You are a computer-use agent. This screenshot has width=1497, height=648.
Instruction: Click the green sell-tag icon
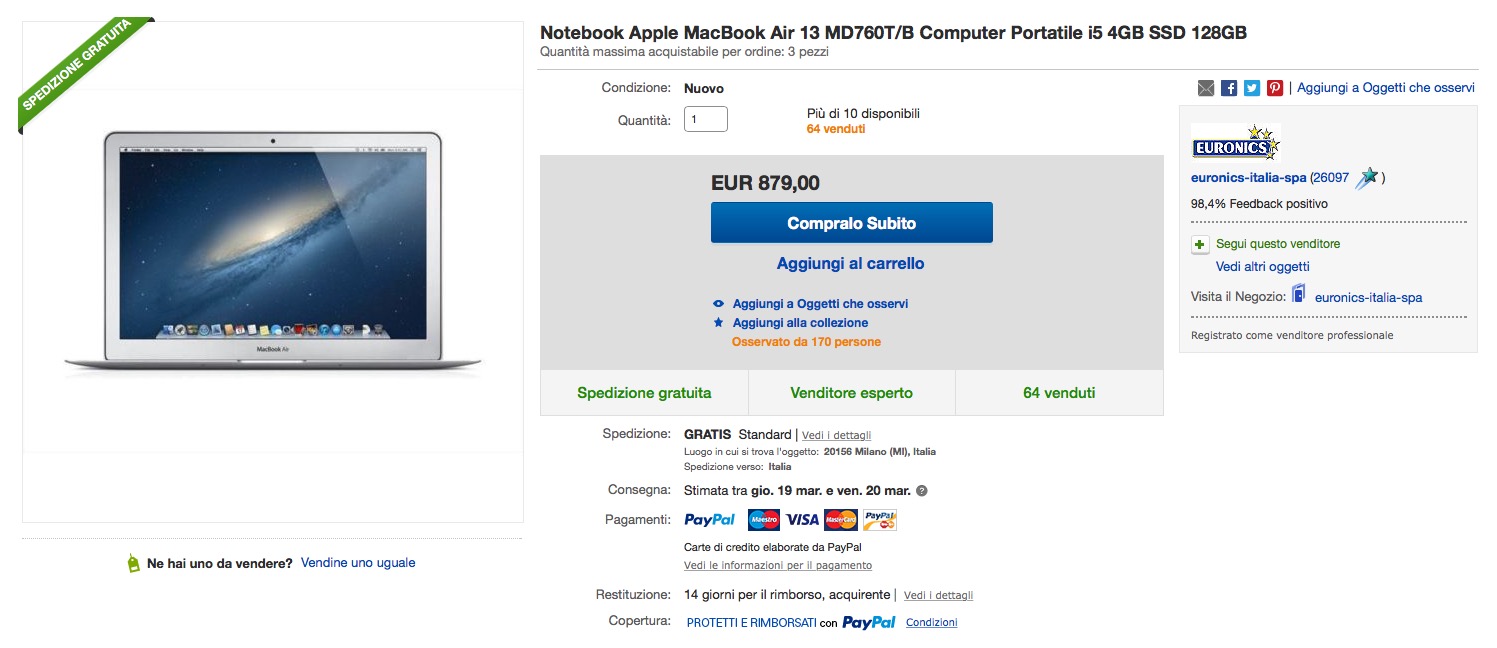(x=134, y=564)
